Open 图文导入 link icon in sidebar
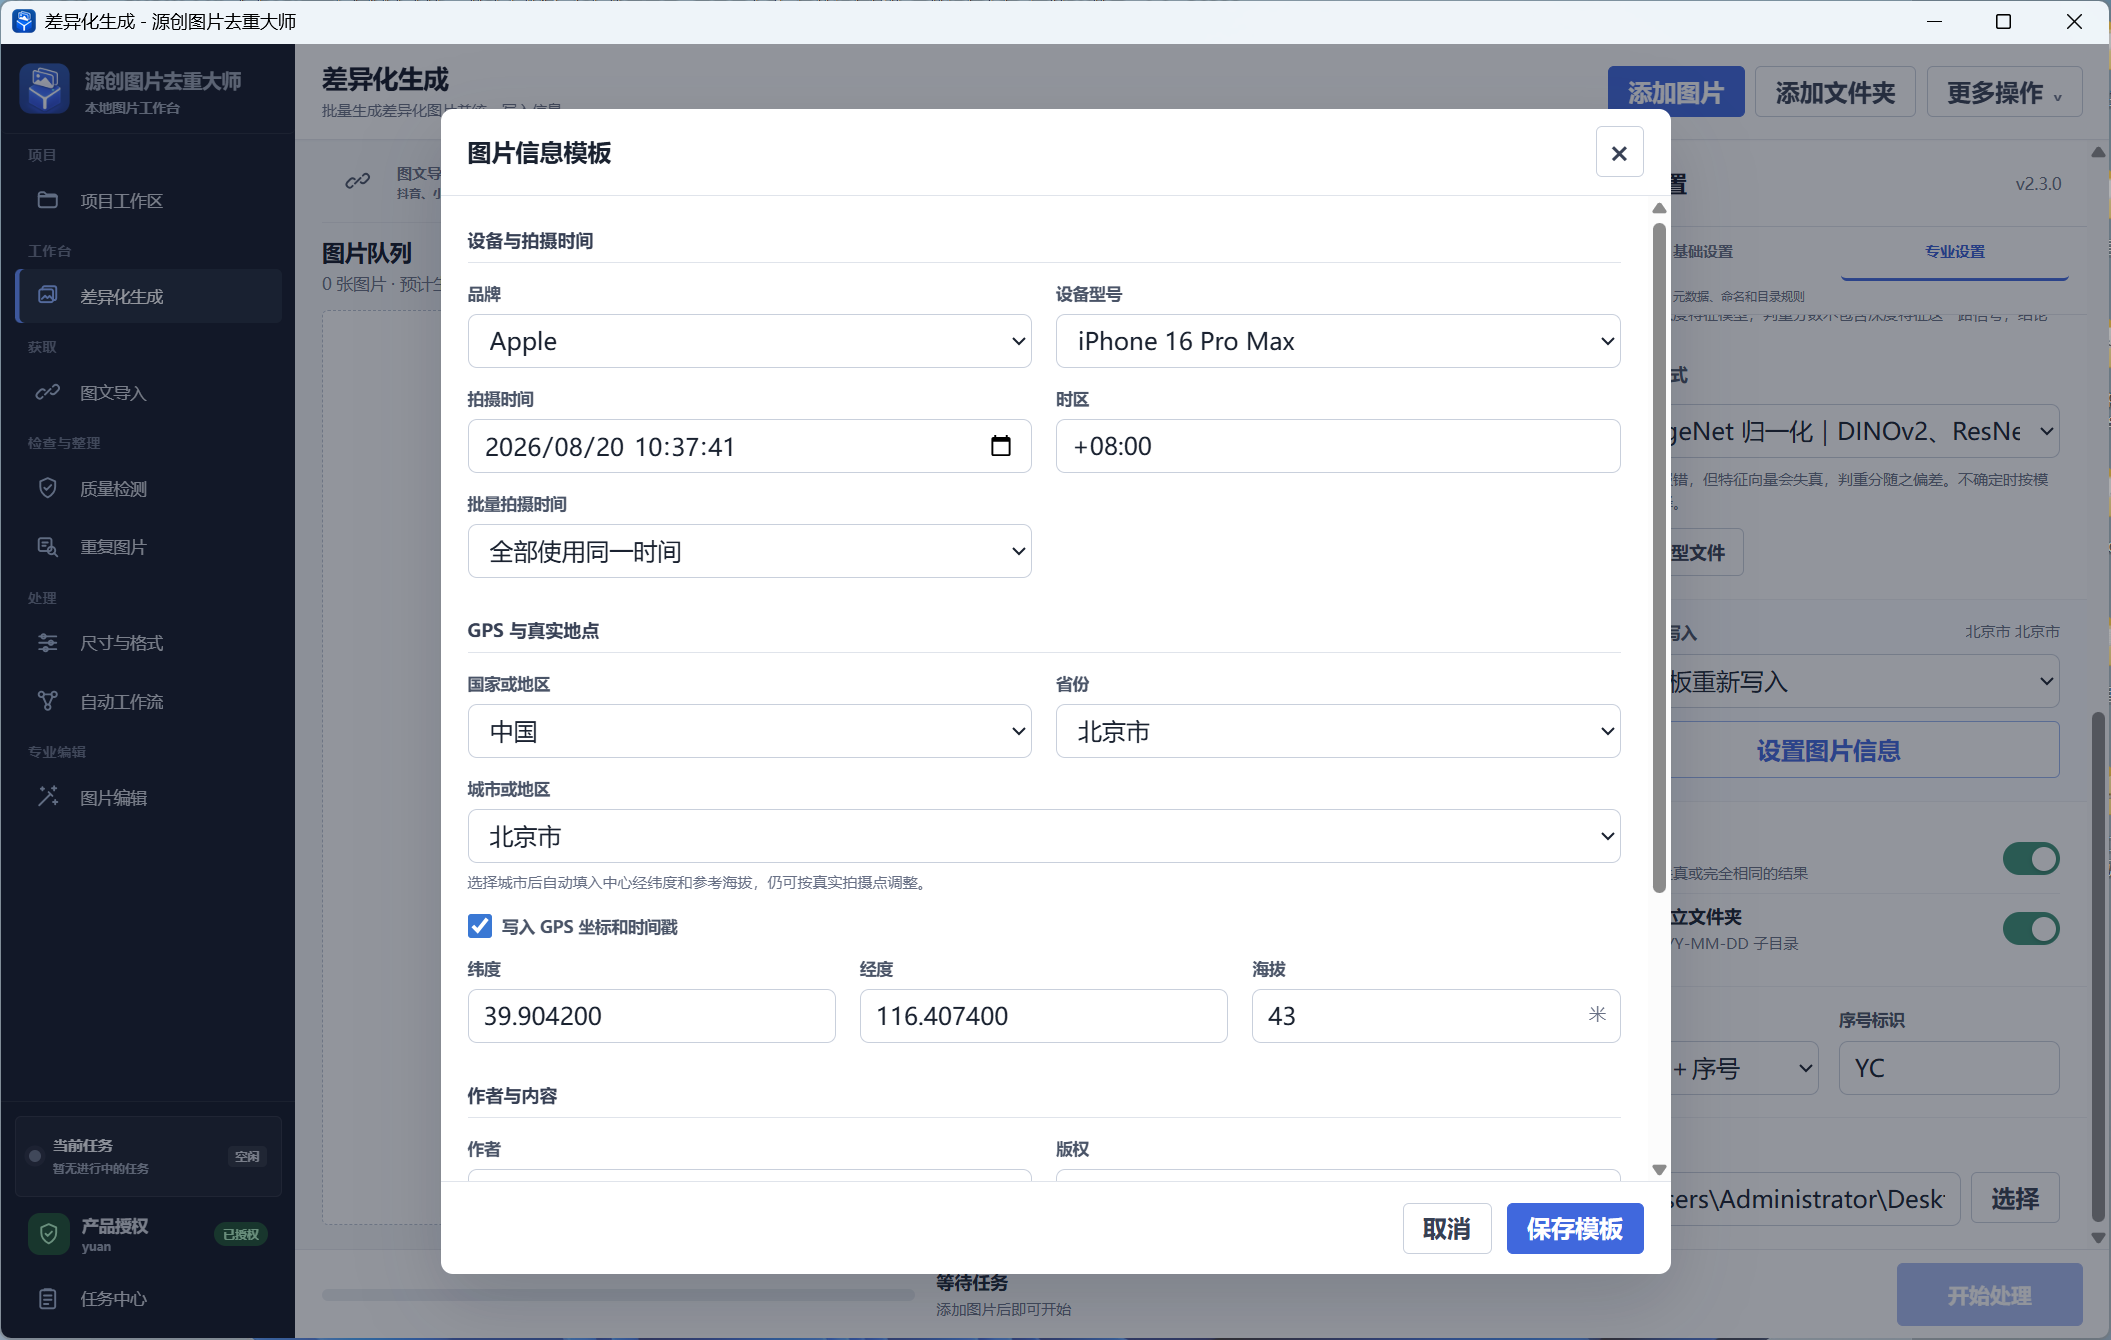Image resolution: width=2111 pixels, height=1340 pixels. 47,392
